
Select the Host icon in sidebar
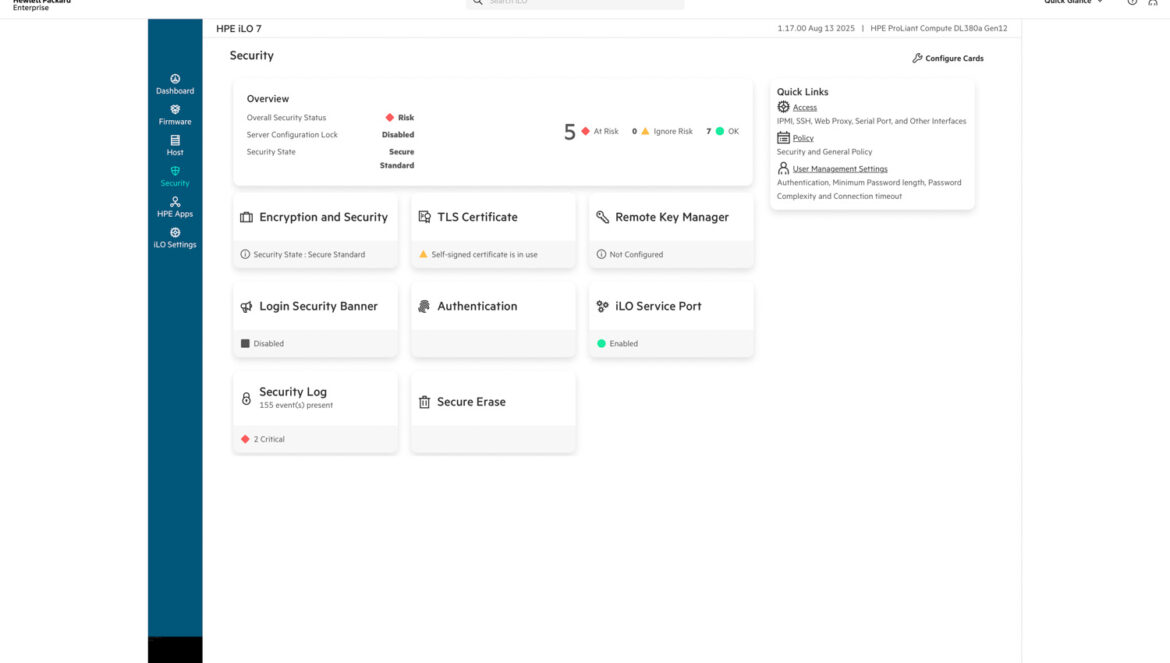175,140
